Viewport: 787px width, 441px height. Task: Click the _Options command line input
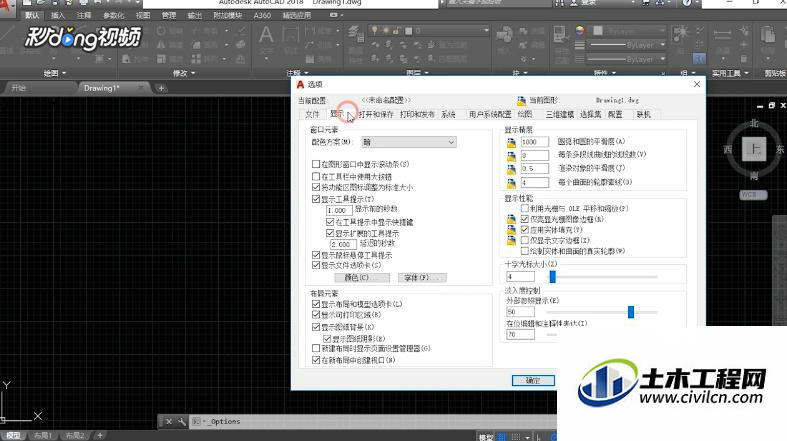[371, 421]
